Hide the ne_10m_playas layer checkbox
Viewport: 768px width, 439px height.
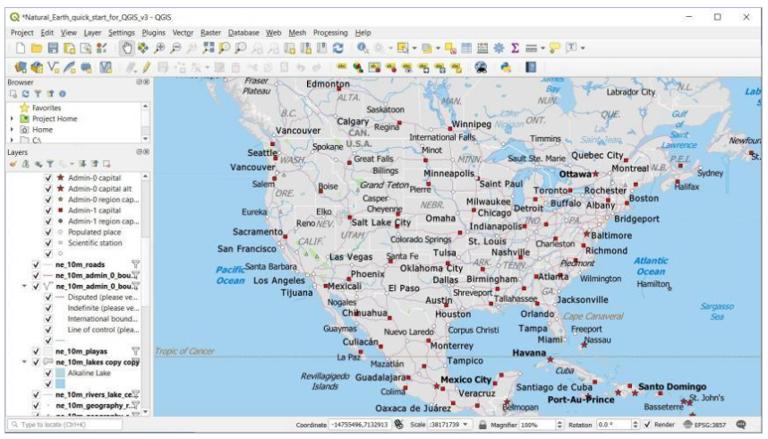click(36, 351)
